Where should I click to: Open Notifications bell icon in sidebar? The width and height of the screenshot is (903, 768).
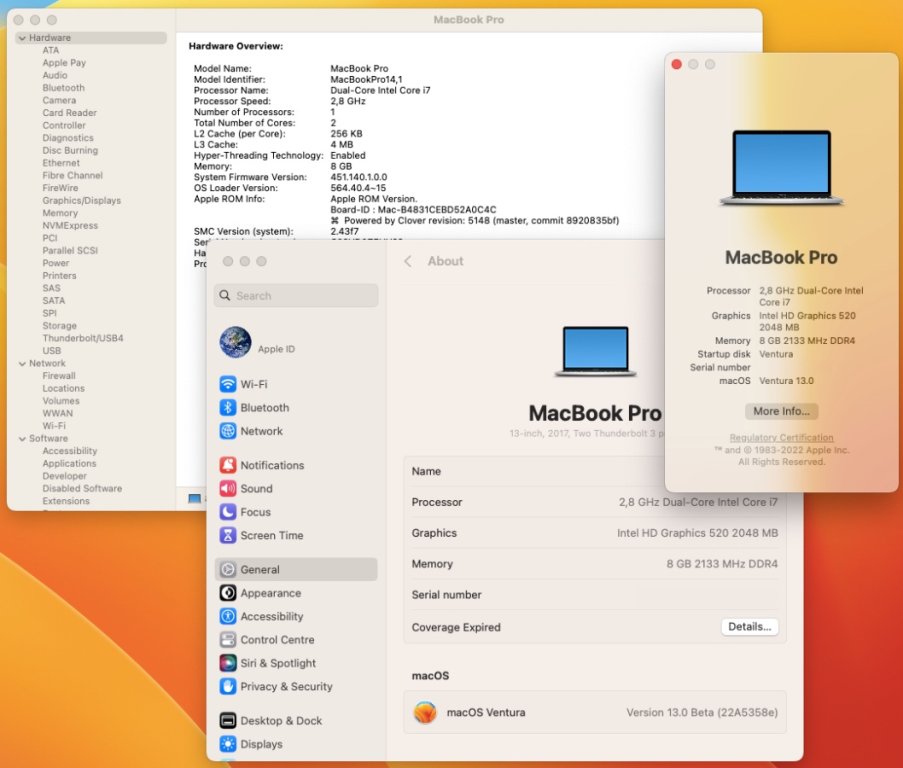tap(228, 465)
